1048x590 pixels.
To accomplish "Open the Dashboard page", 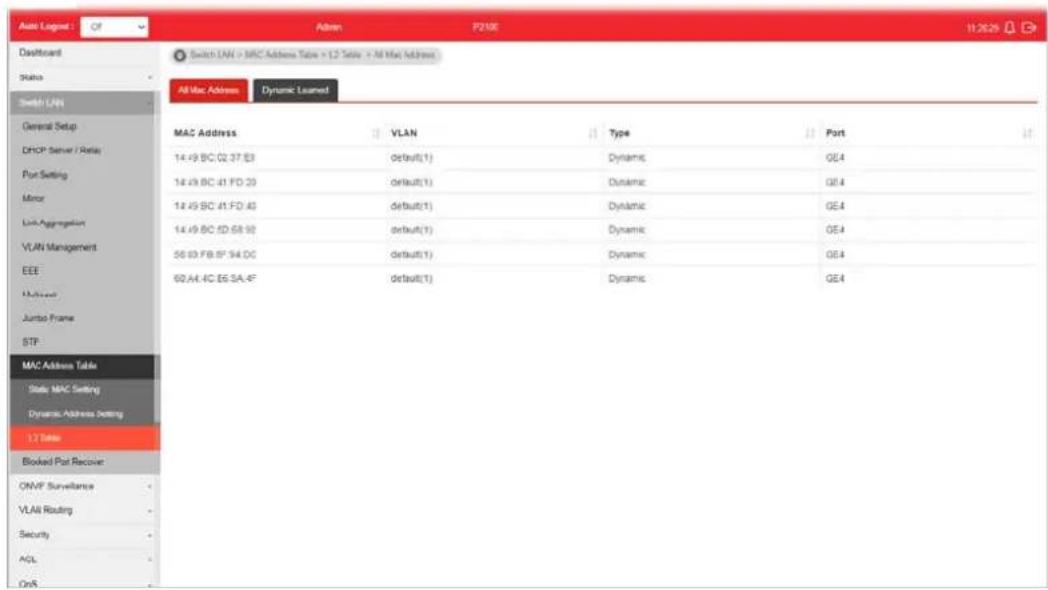I will coord(40,53).
